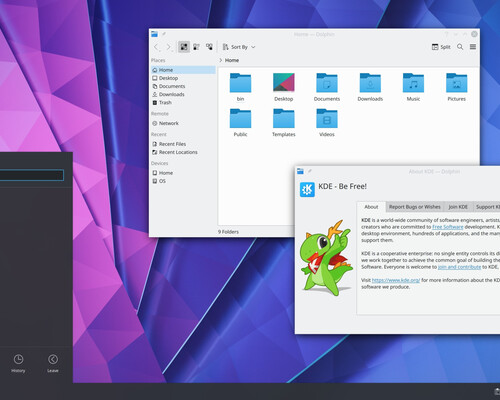Click the KDE logo in About dialog

307,190
